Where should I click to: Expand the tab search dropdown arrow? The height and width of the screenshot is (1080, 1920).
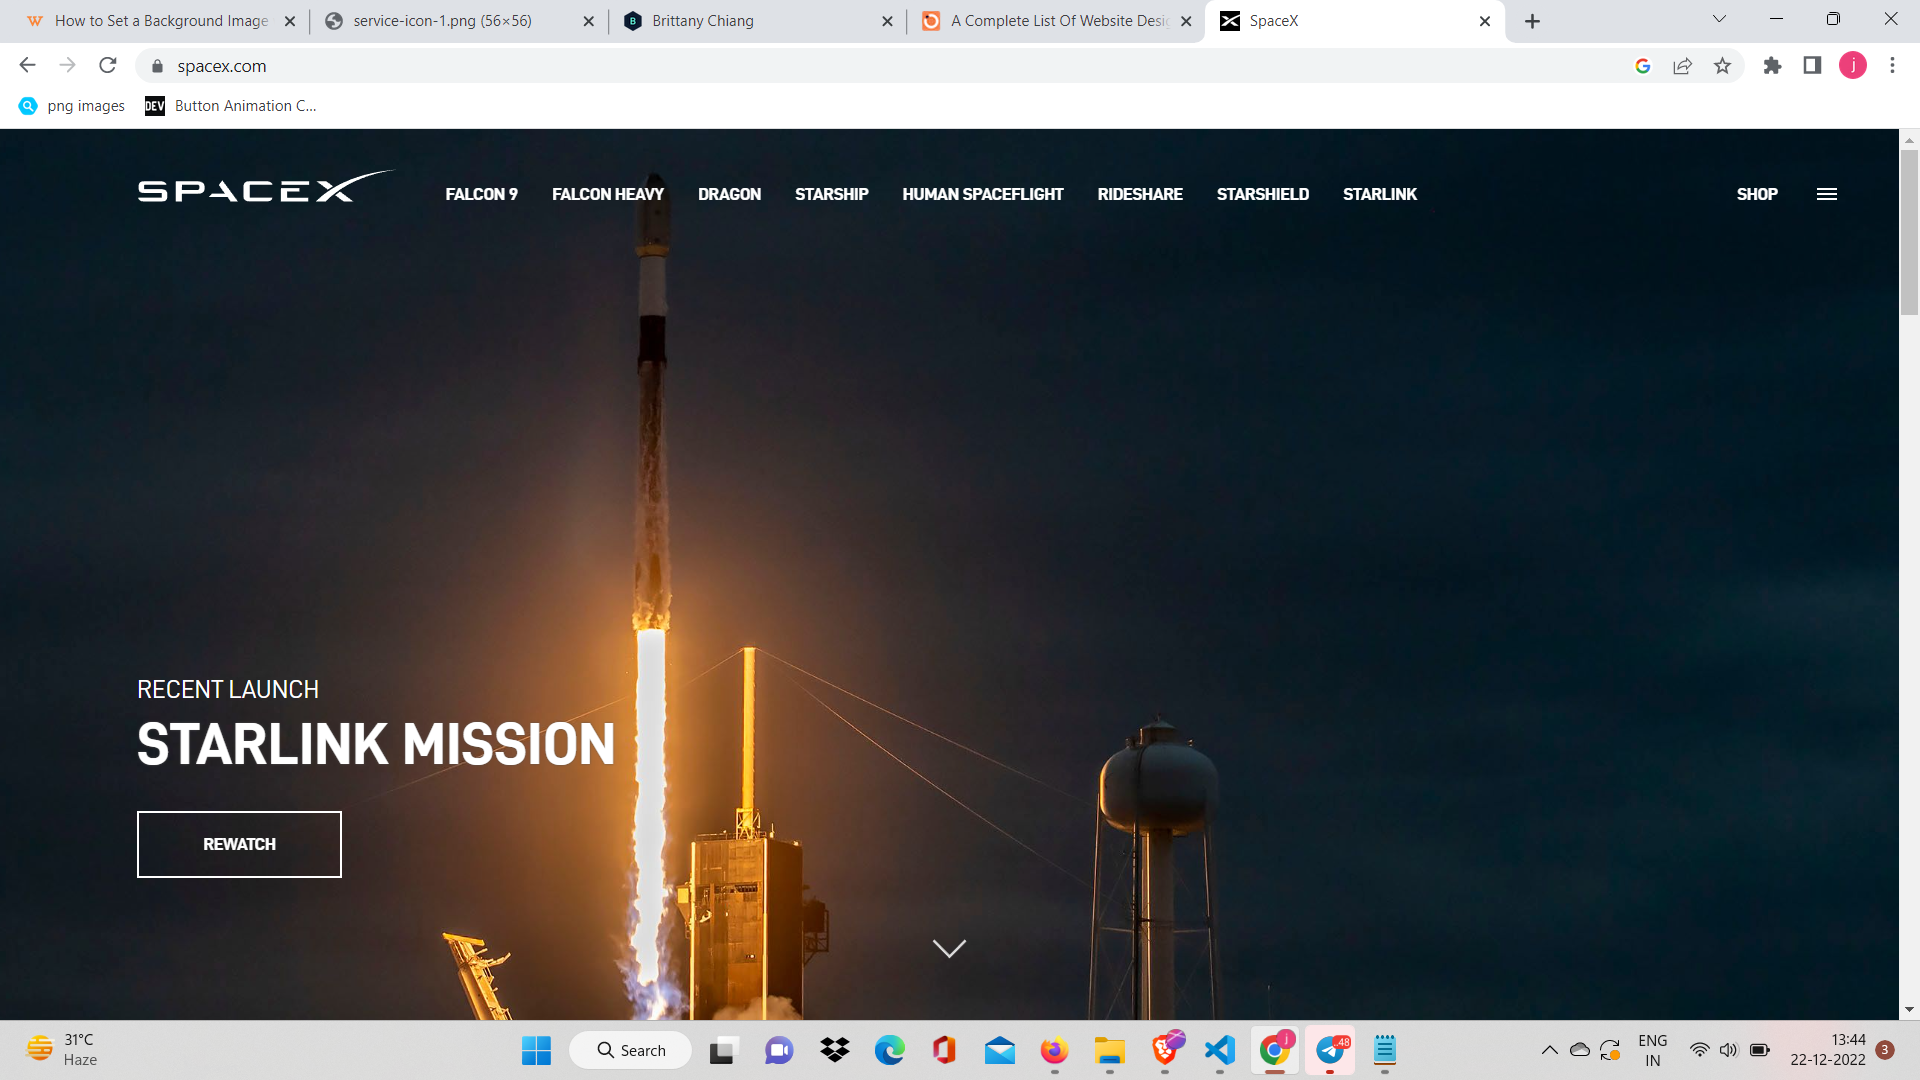pyautogui.click(x=1719, y=19)
